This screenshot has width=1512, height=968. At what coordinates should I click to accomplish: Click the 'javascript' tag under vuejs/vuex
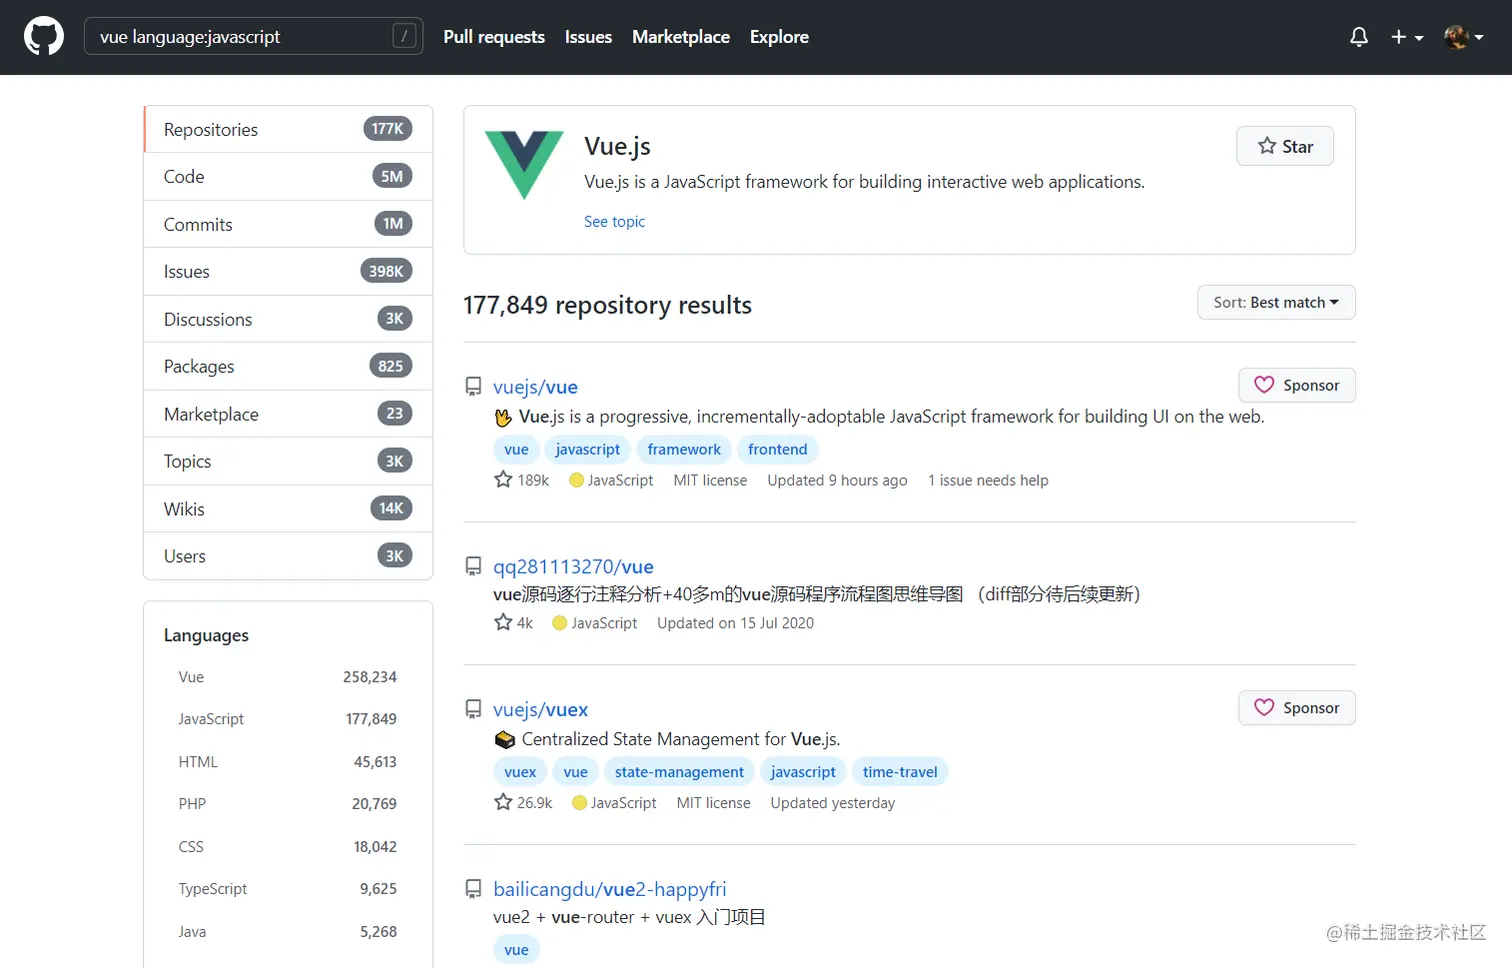tap(803, 772)
